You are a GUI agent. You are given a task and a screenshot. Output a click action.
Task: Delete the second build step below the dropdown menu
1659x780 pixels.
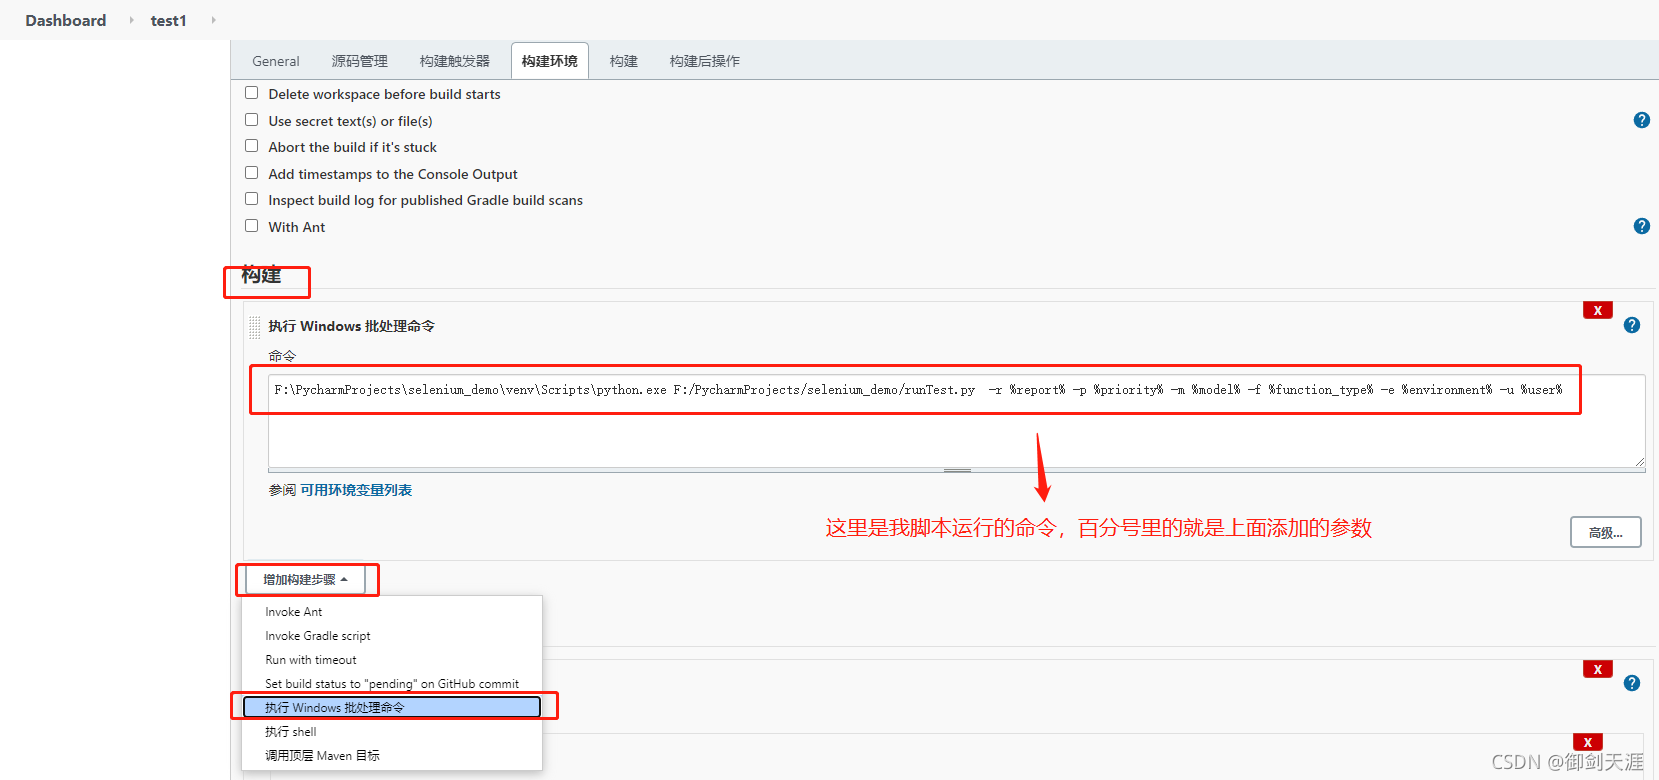(x=1598, y=669)
